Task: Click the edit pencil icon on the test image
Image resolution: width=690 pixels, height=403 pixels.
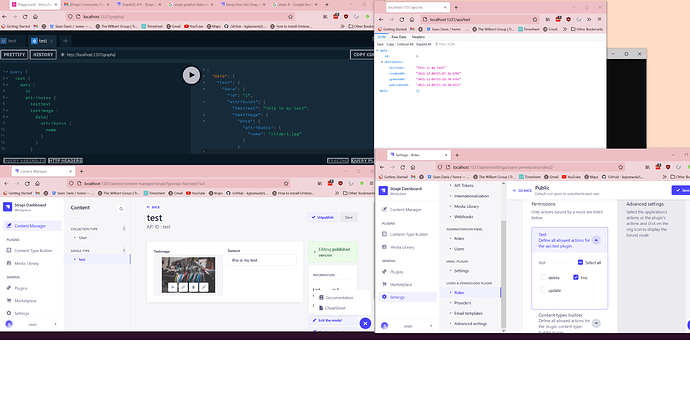Action: [x=203, y=287]
